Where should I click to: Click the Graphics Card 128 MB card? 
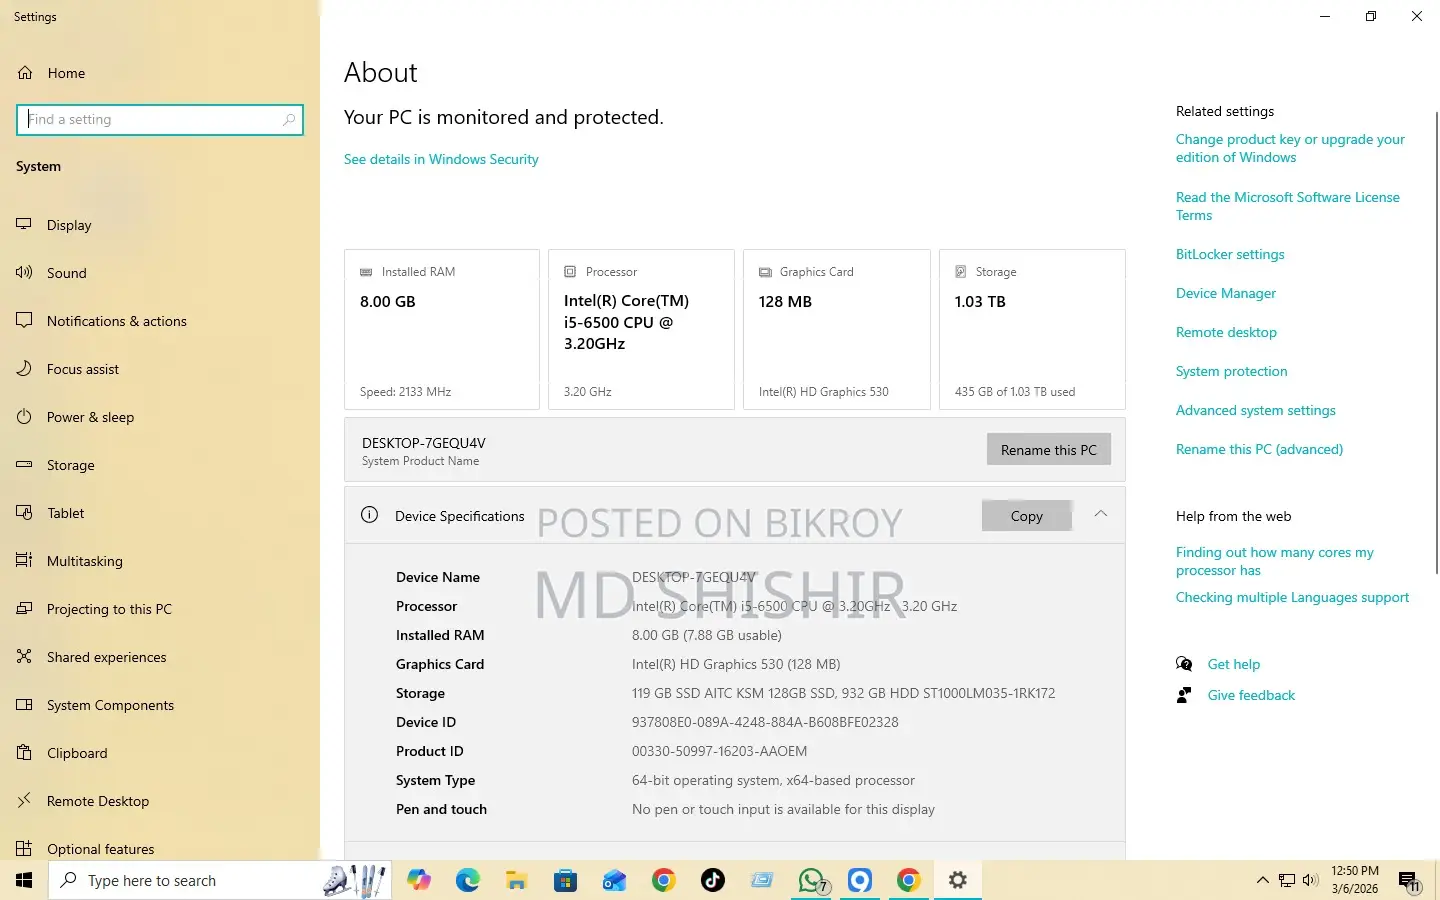837,329
